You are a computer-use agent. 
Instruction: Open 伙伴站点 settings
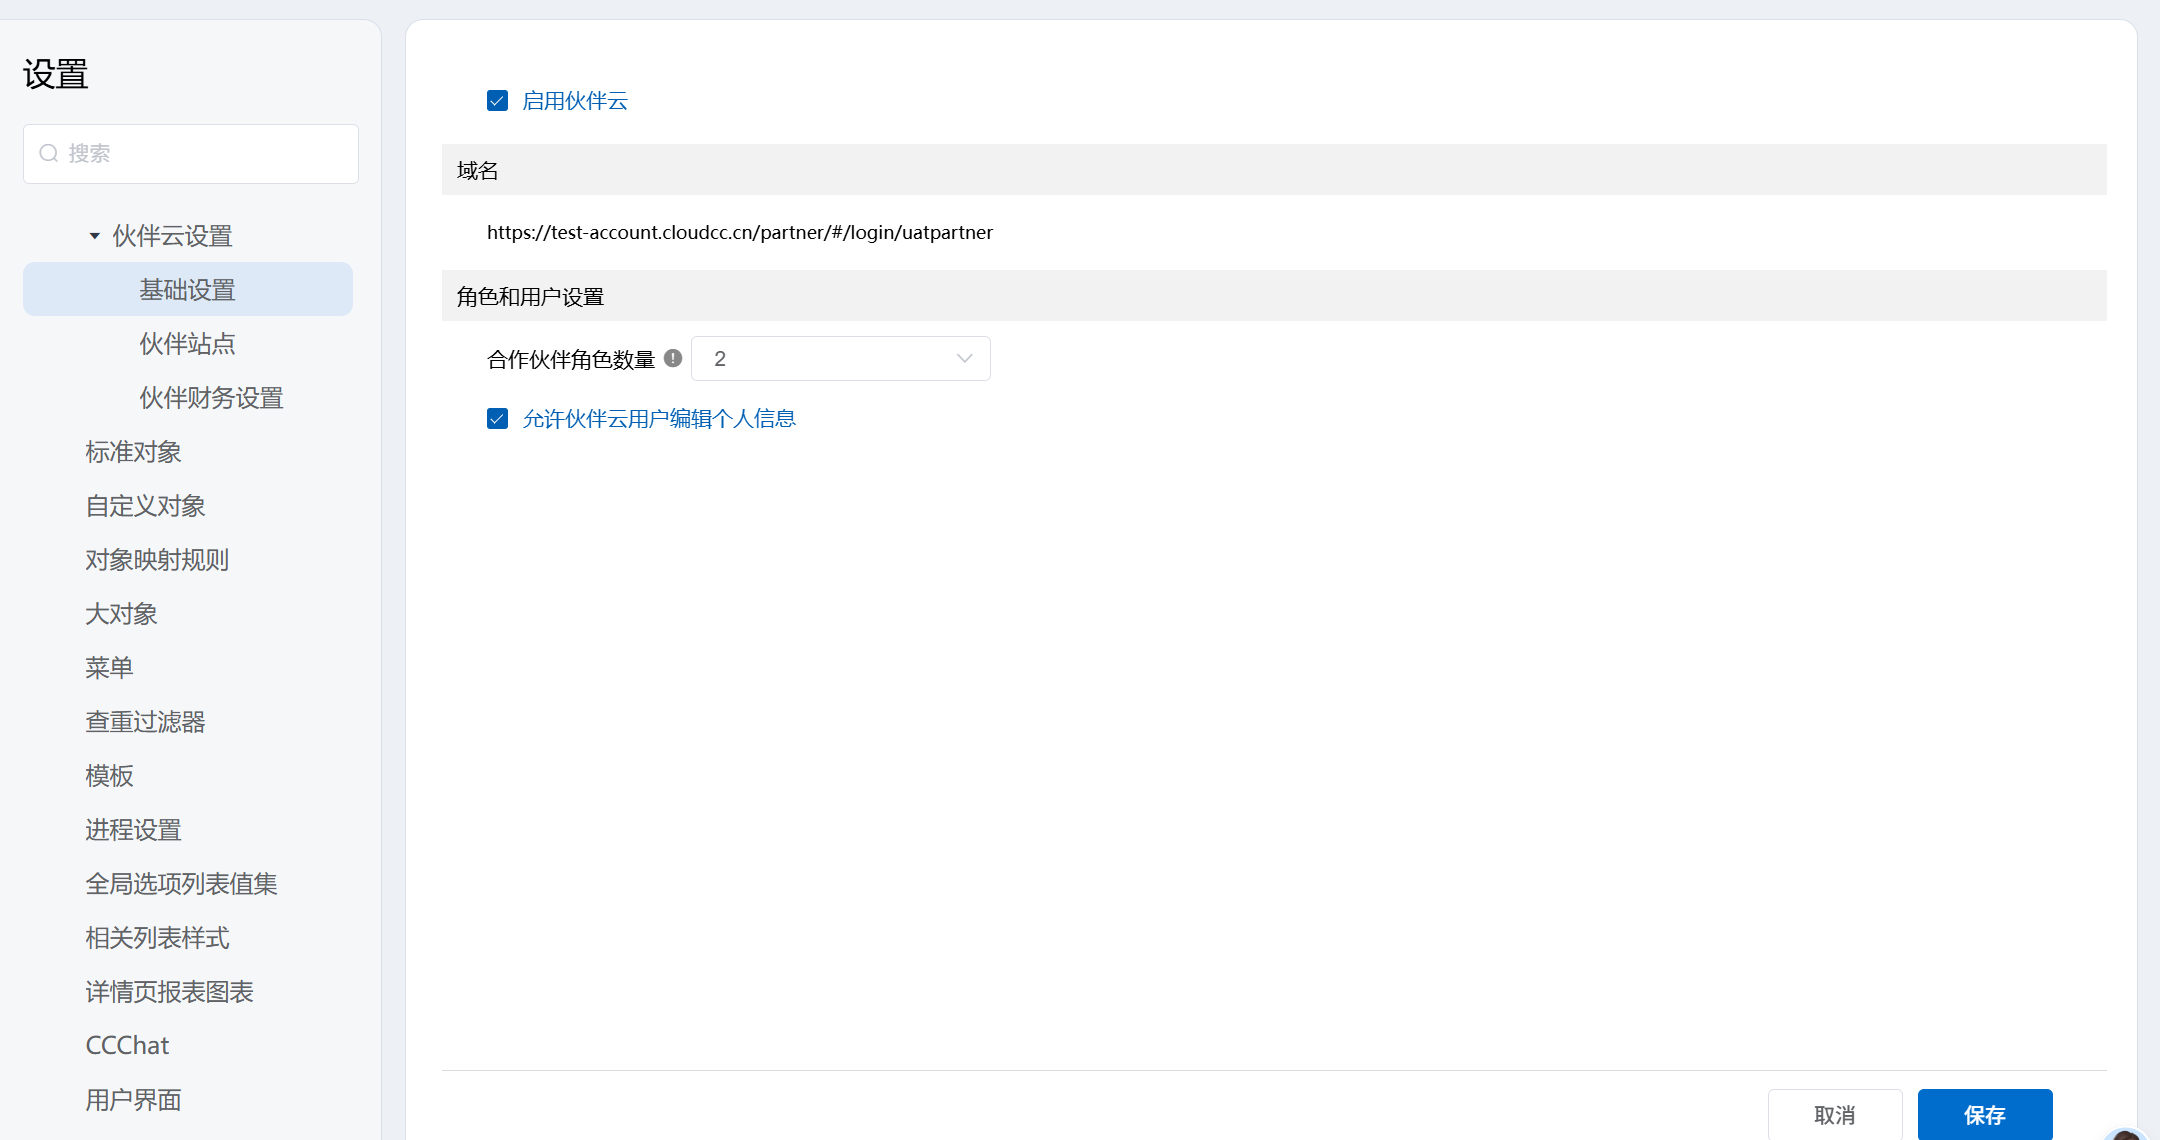(187, 344)
